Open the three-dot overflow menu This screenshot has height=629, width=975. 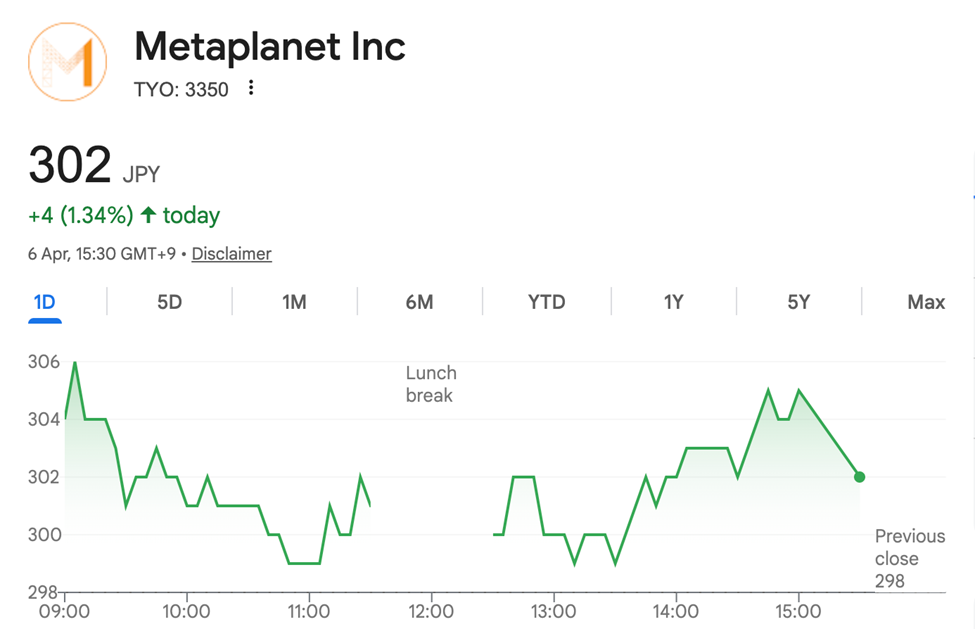click(x=249, y=88)
